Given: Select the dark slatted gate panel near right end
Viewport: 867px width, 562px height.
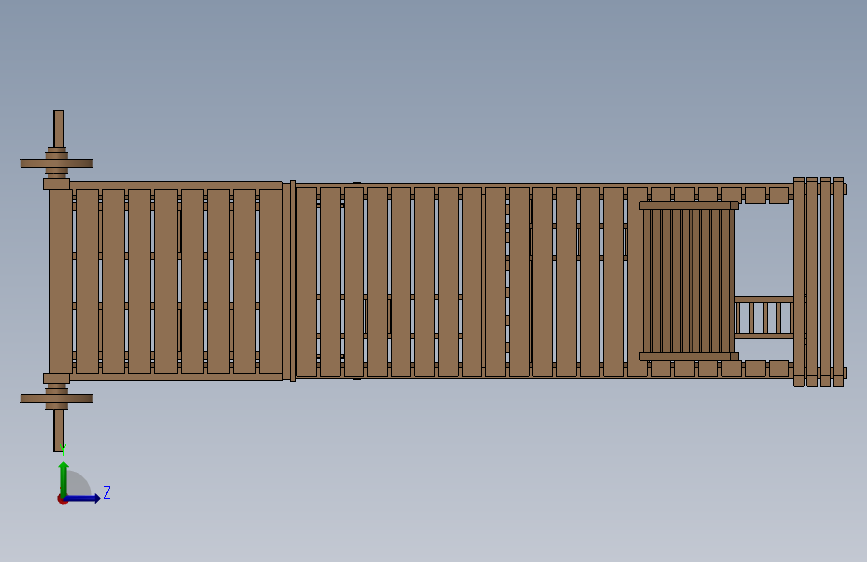Looking at the screenshot, I should point(688,281).
